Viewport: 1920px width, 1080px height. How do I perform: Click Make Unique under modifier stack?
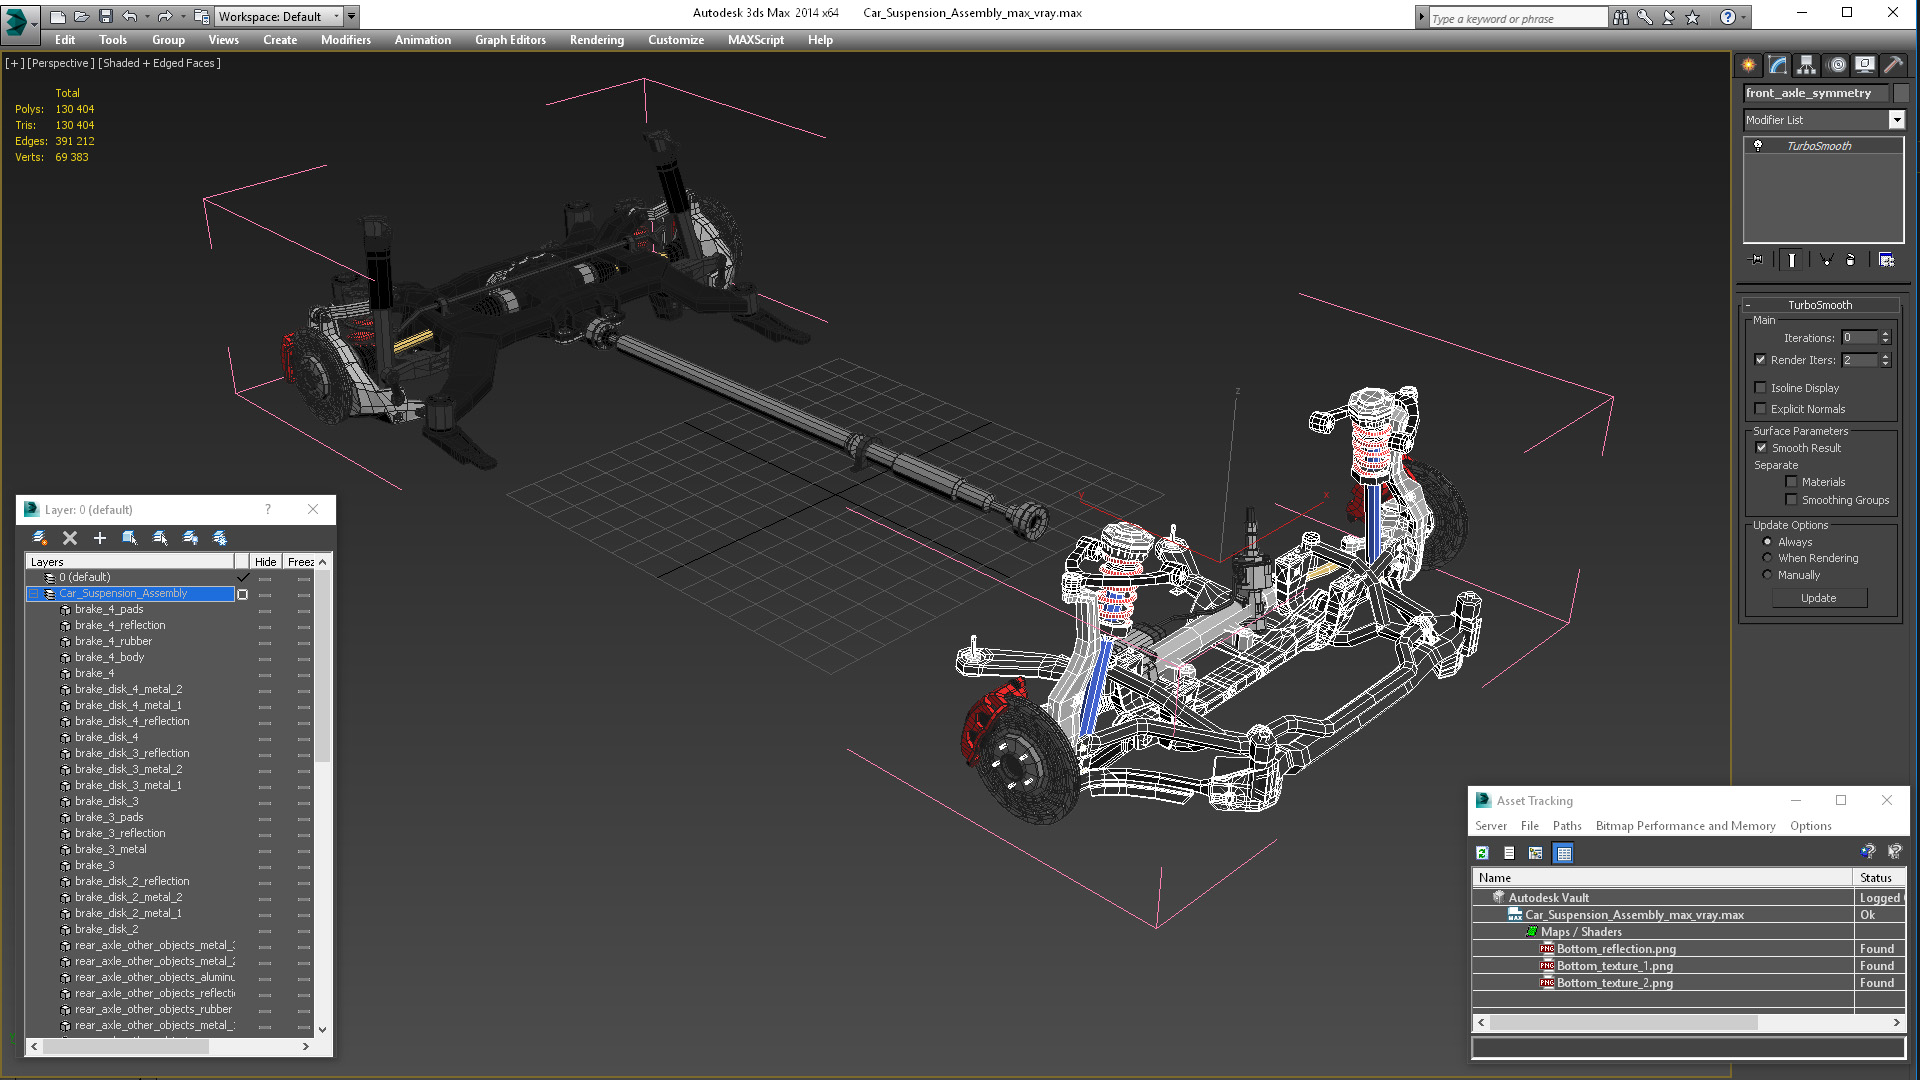coord(1825,260)
